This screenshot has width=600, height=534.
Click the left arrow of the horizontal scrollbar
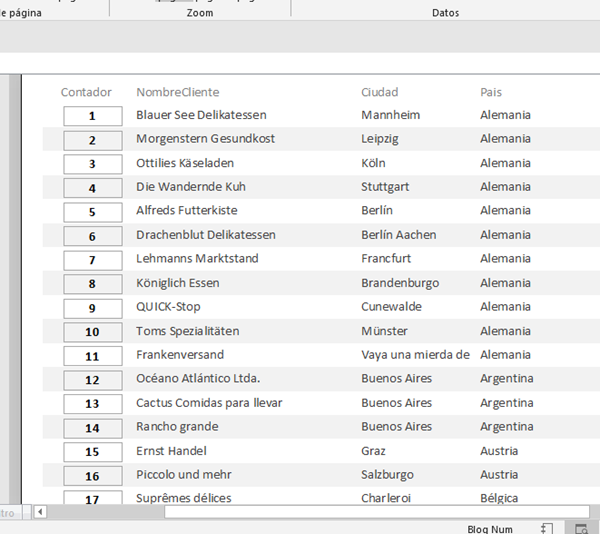40,512
